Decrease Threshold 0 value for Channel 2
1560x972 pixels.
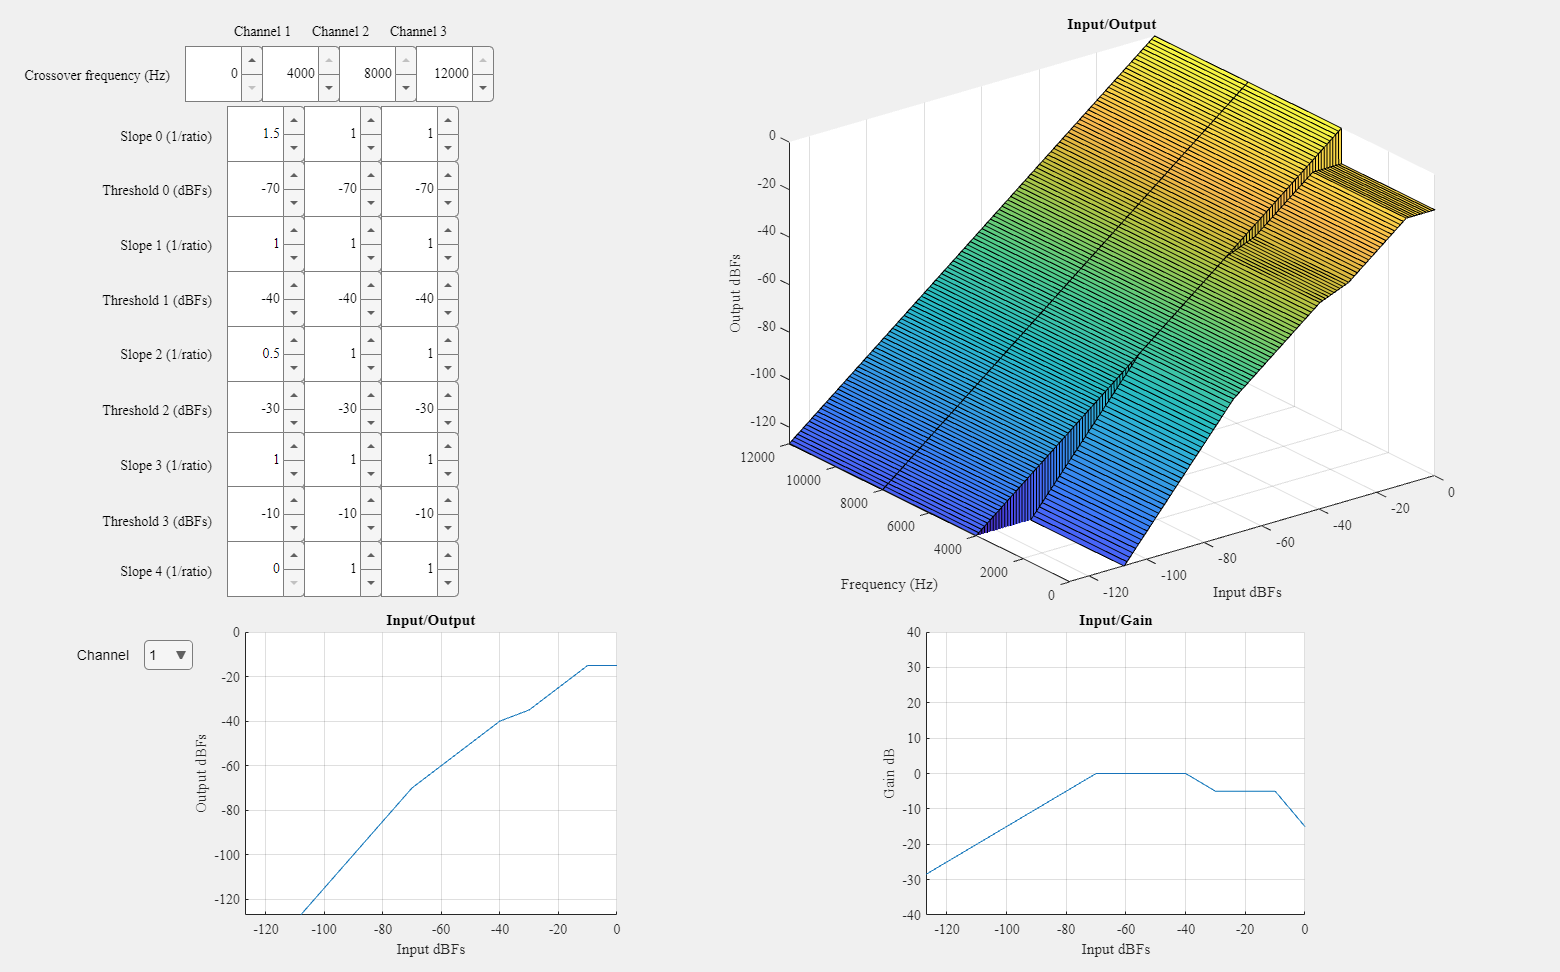(x=370, y=202)
